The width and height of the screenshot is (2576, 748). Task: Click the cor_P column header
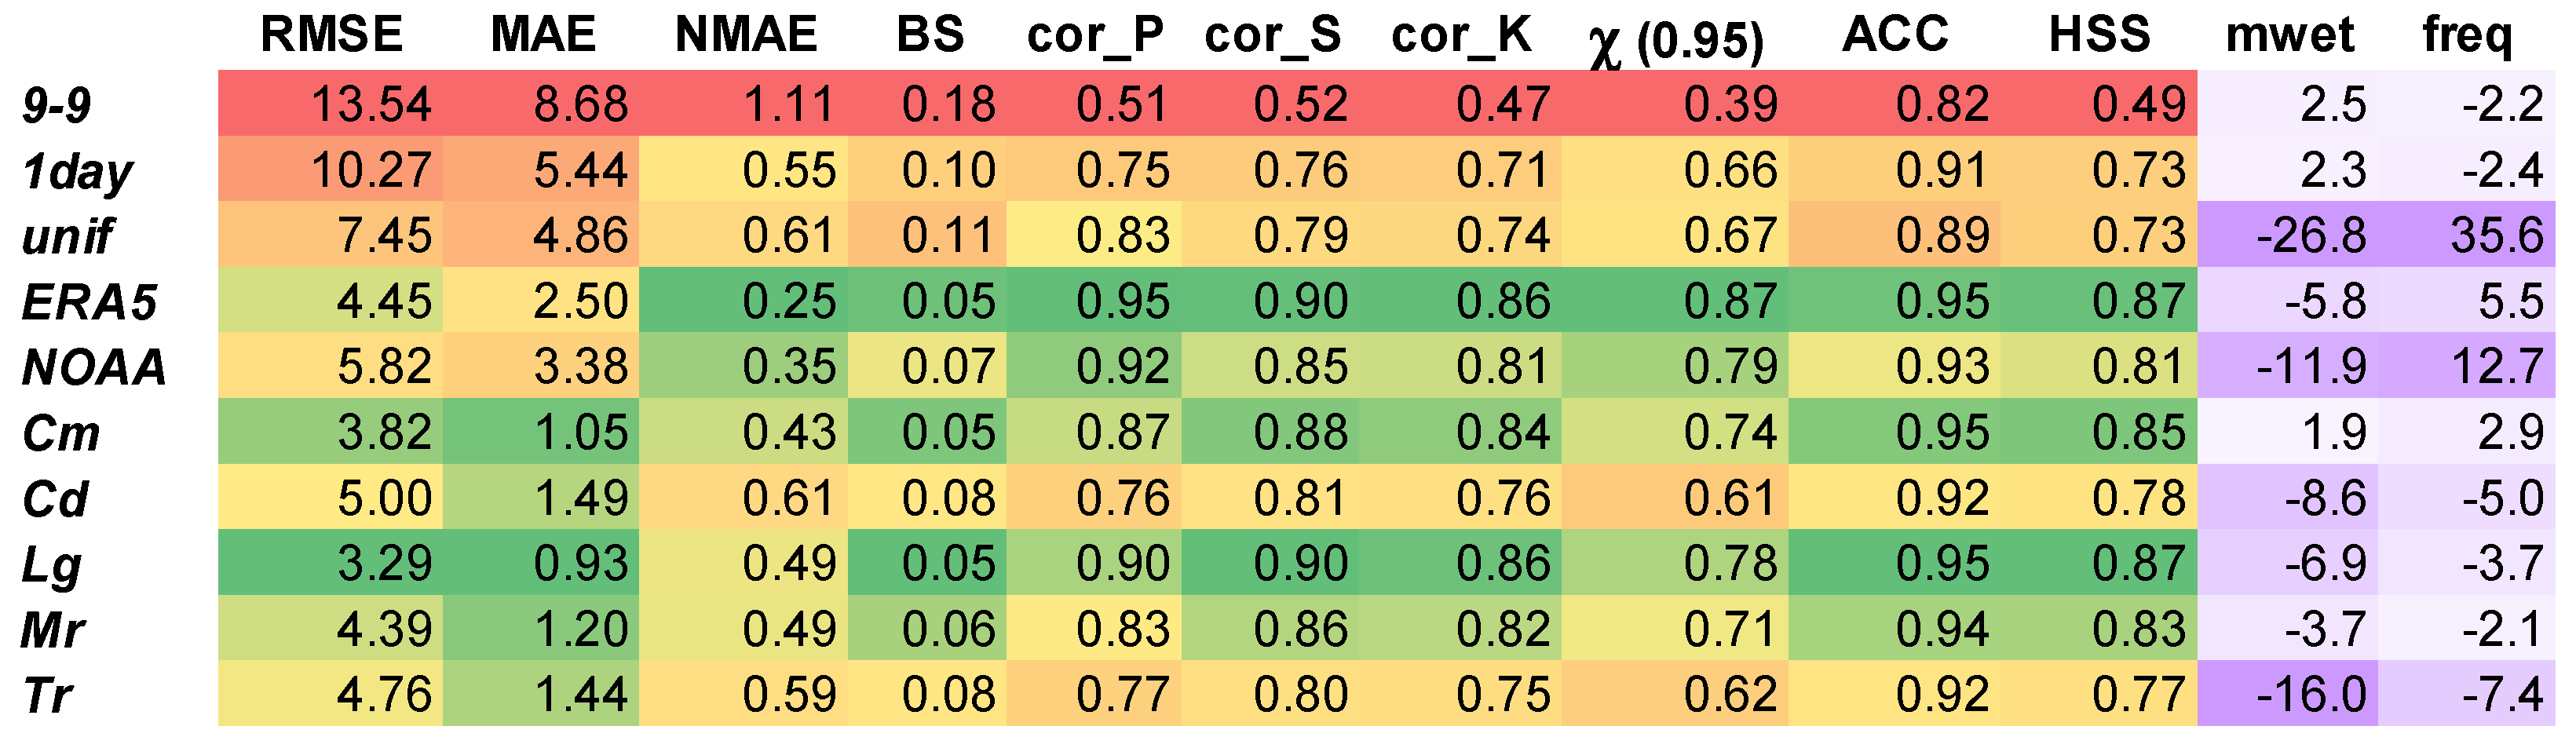point(1095,37)
